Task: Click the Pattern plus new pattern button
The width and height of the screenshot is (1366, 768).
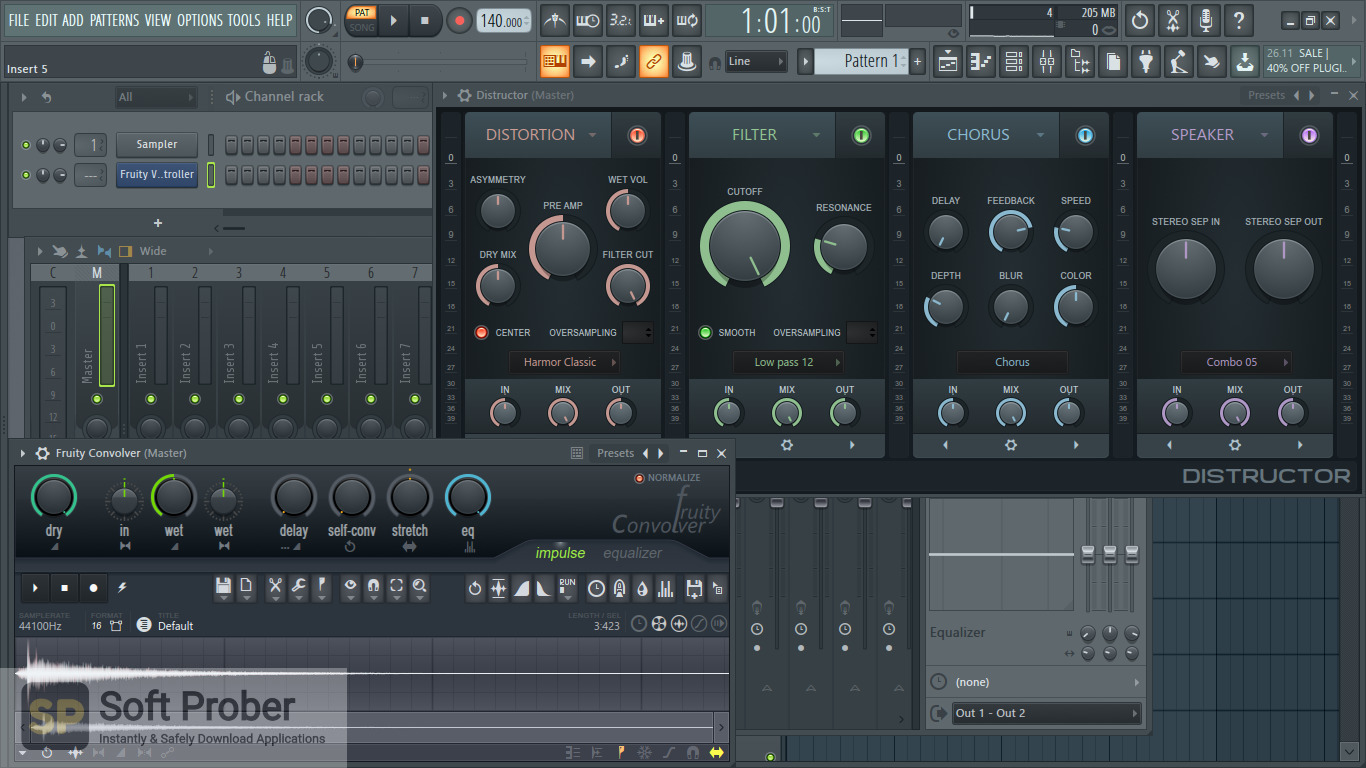Action: pos(917,61)
